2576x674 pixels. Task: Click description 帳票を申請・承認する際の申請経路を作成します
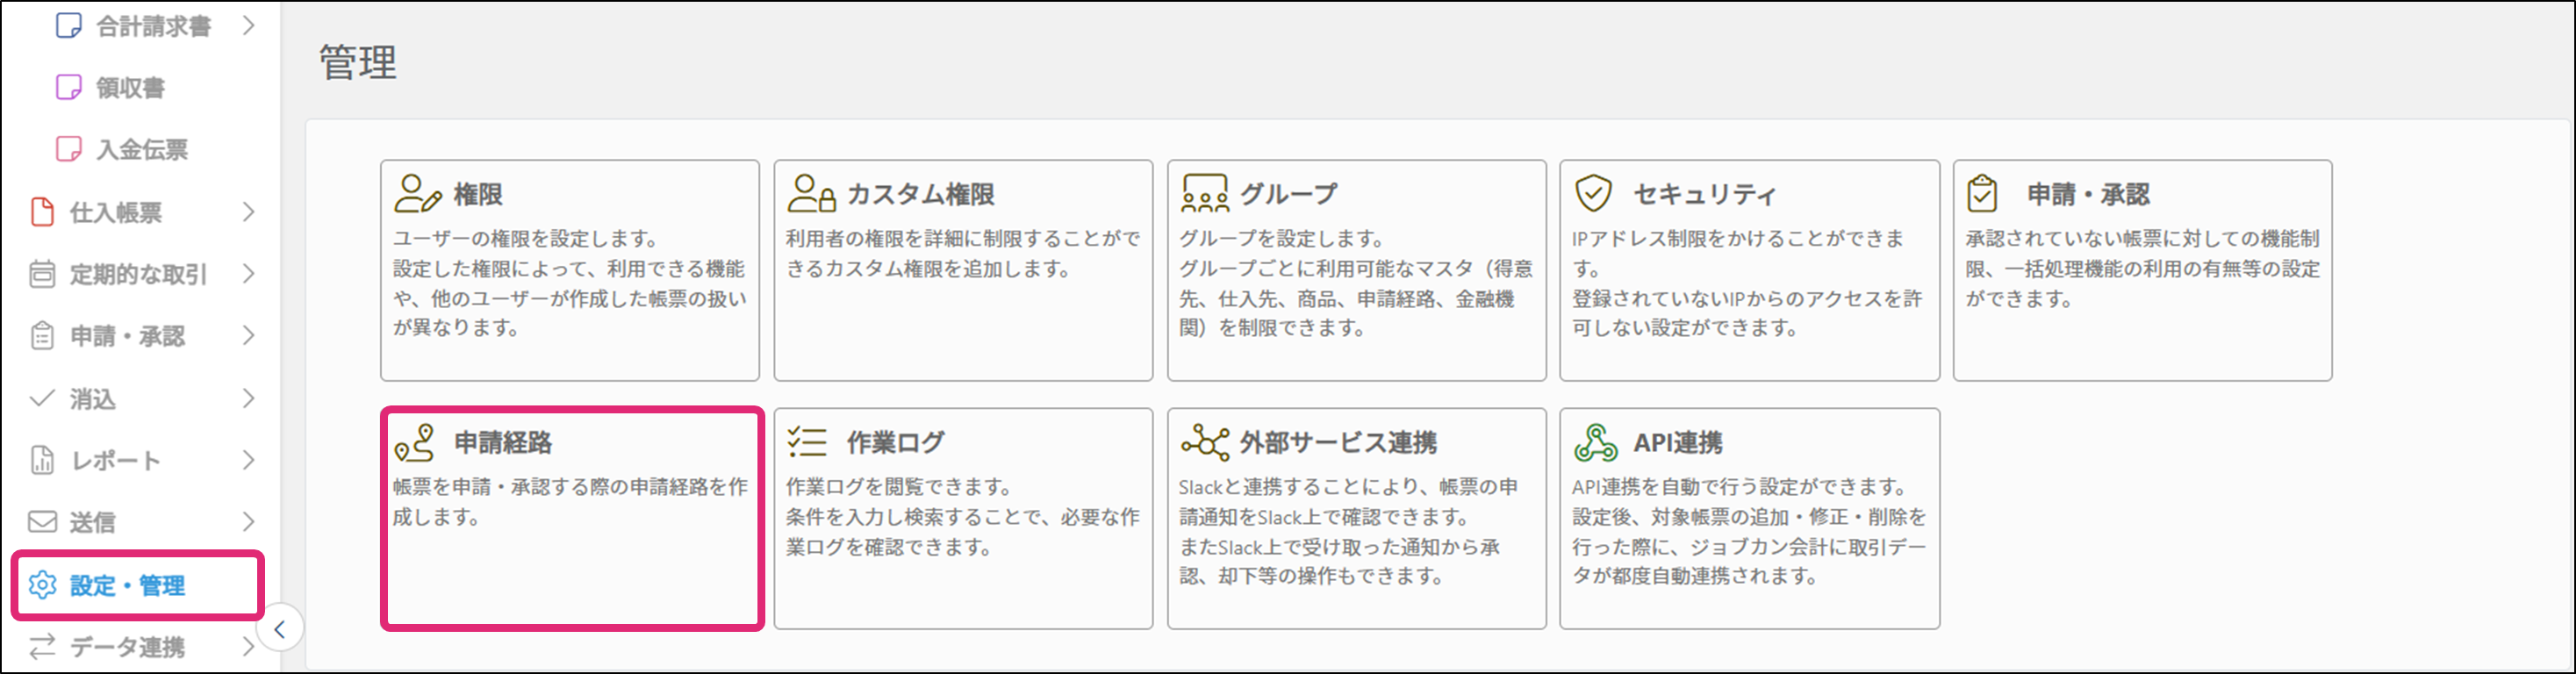click(570, 501)
